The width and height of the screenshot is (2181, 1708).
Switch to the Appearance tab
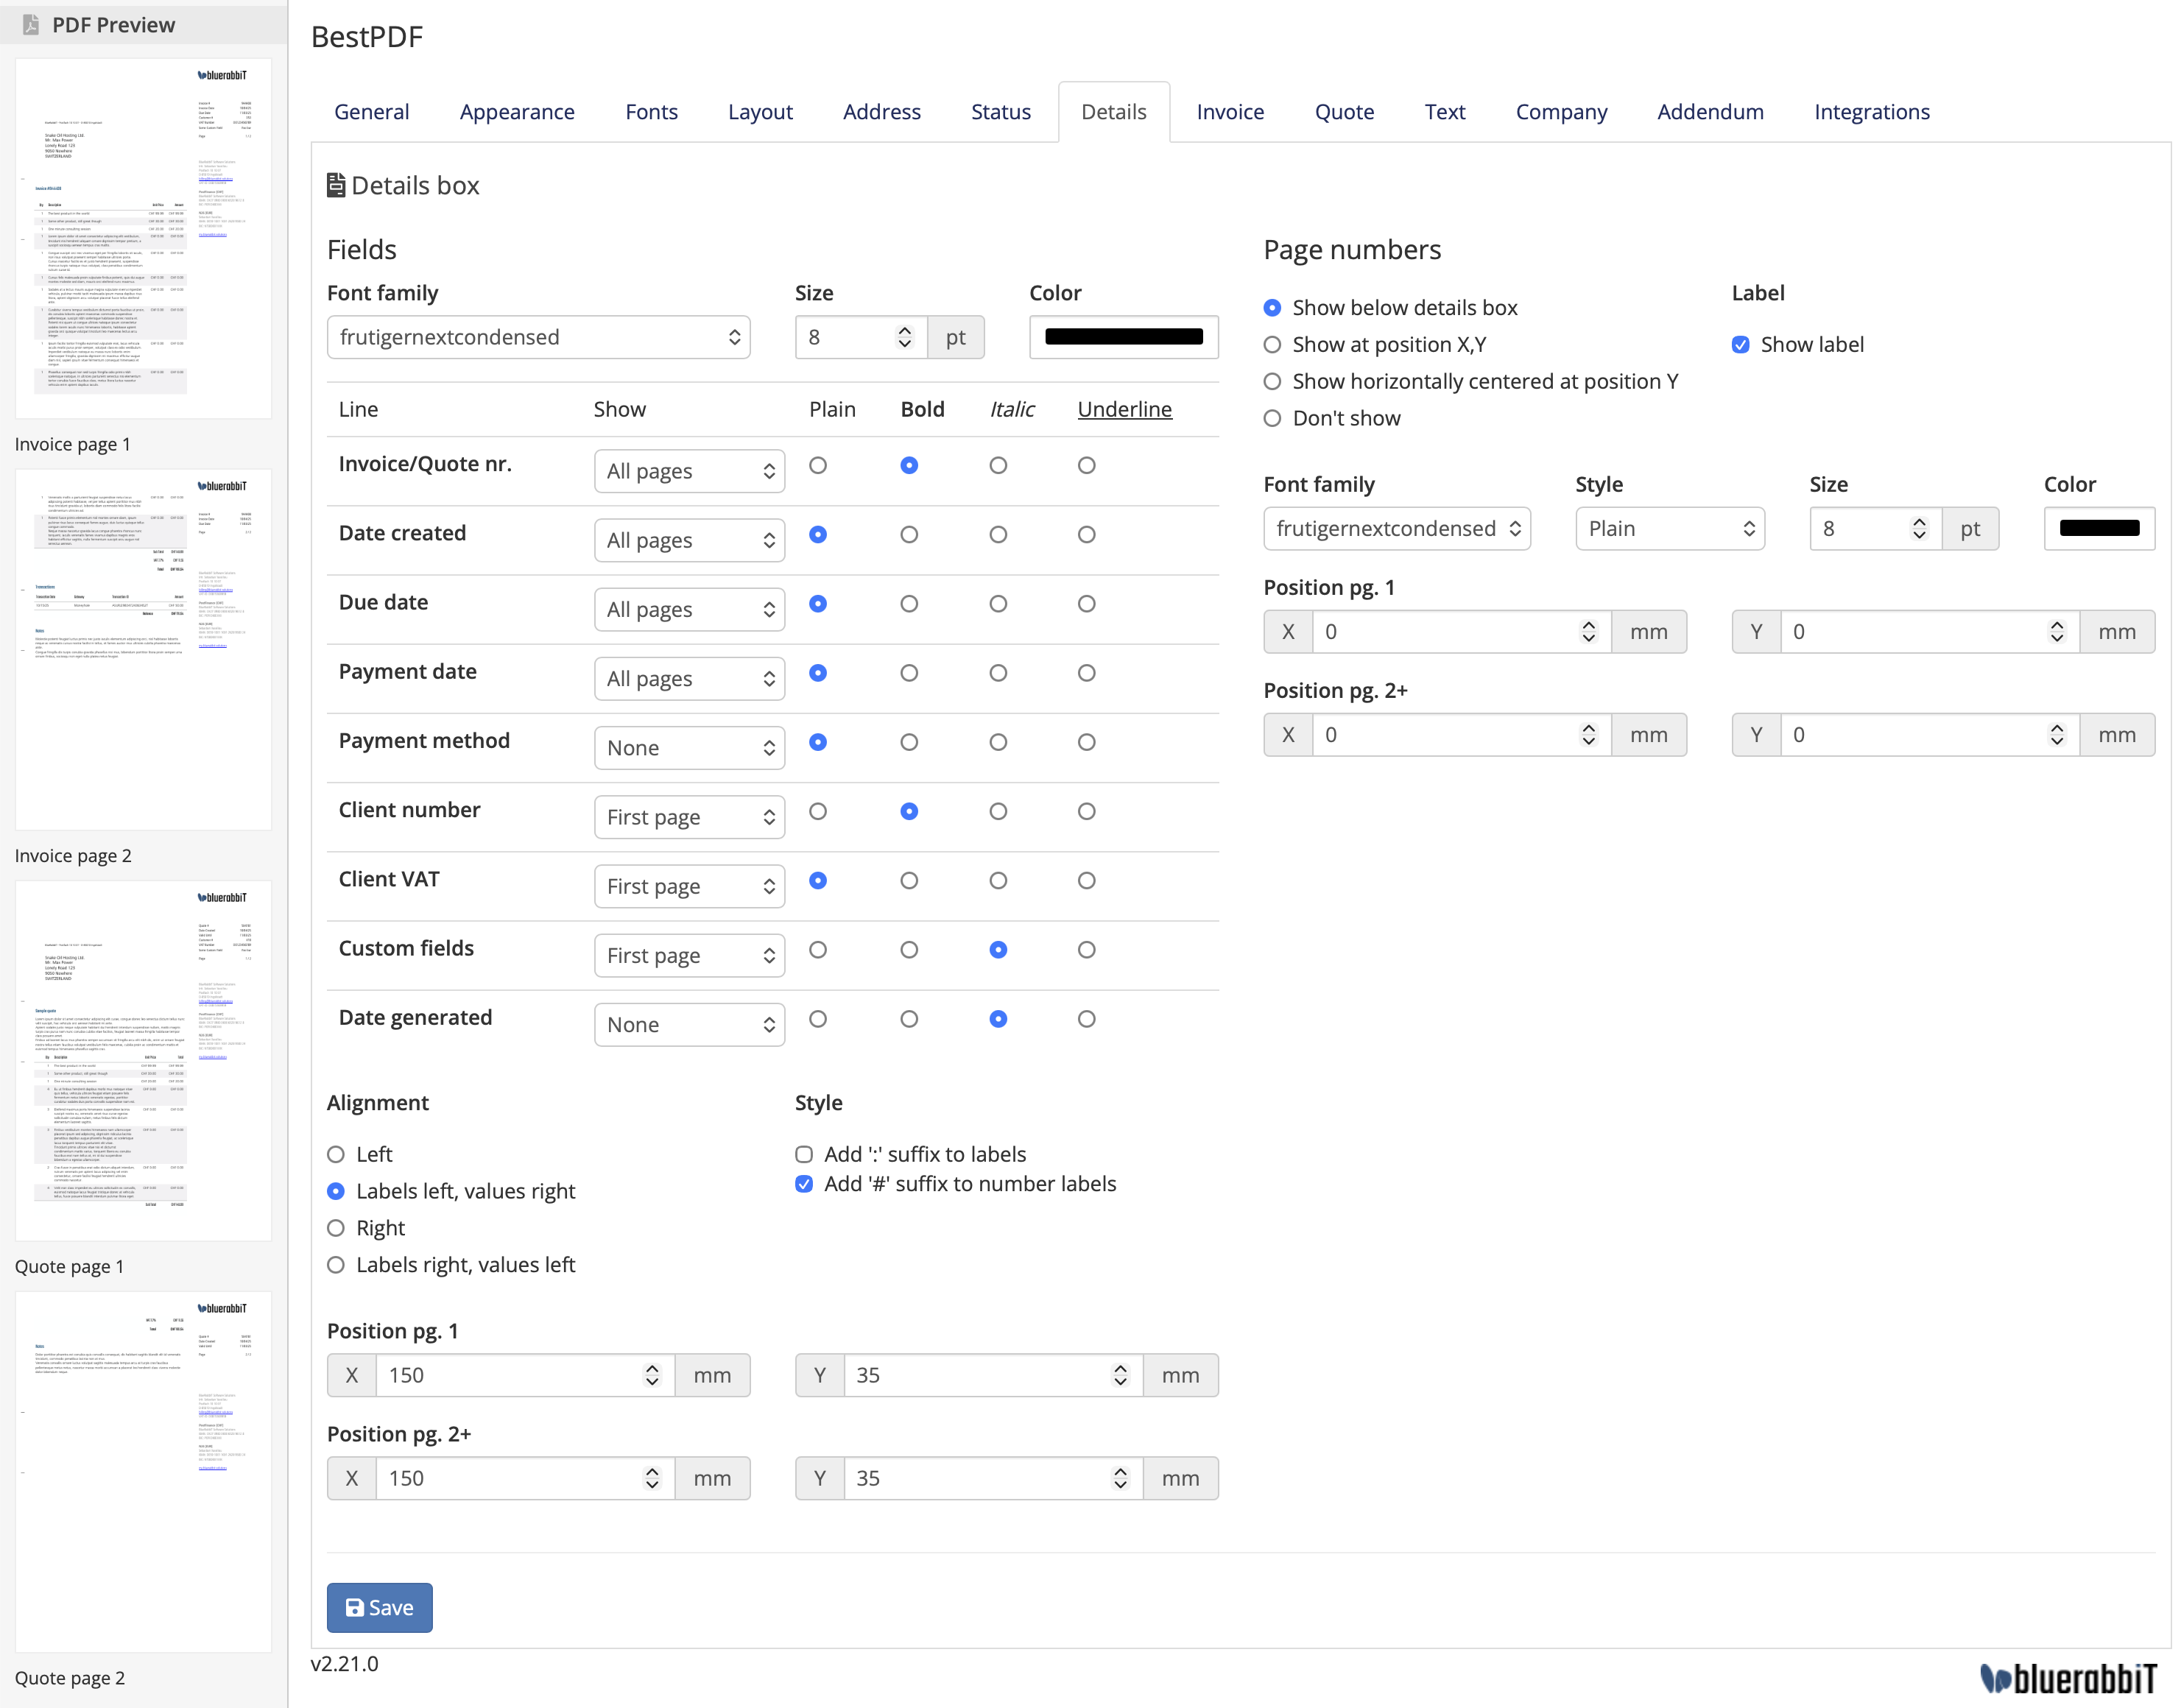[x=517, y=111]
